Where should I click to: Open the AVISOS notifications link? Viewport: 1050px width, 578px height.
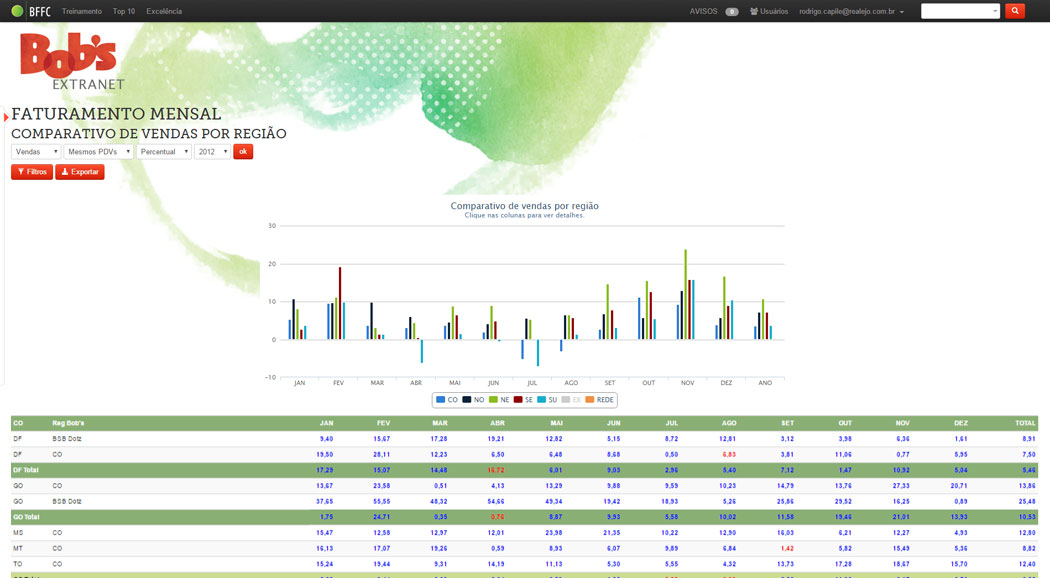click(703, 11)
